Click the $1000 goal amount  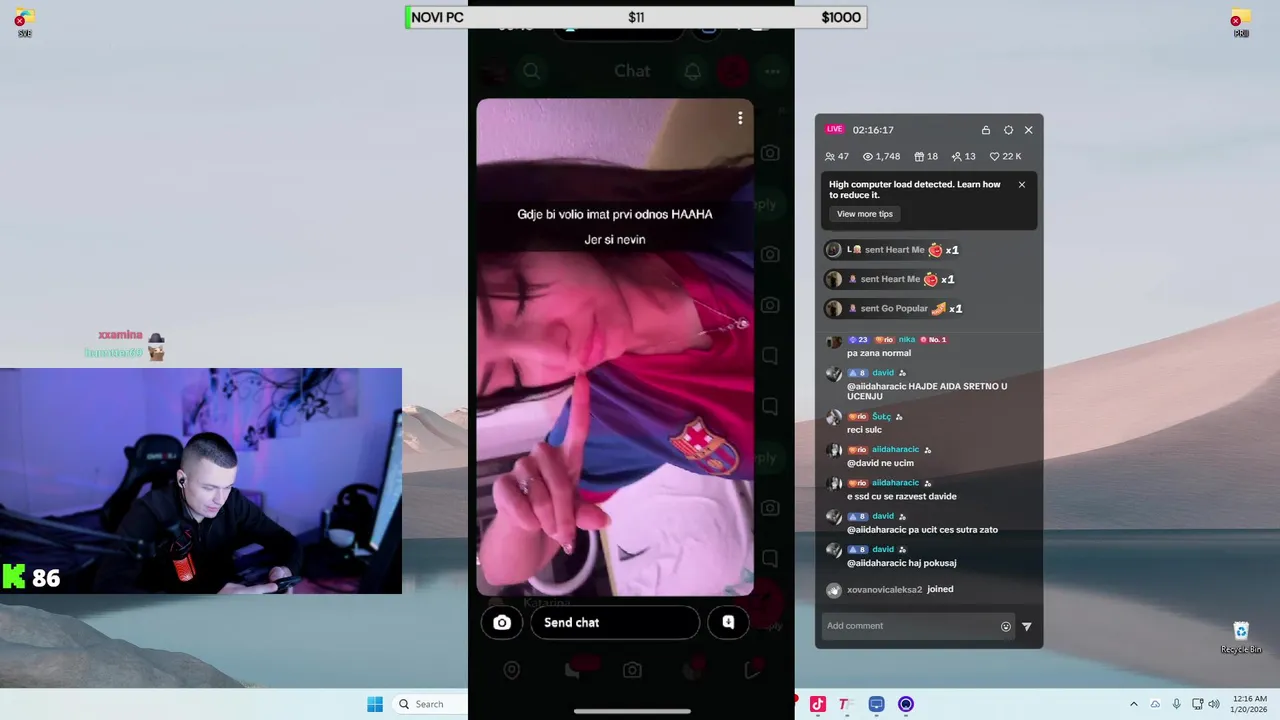[x=840, y=17]
